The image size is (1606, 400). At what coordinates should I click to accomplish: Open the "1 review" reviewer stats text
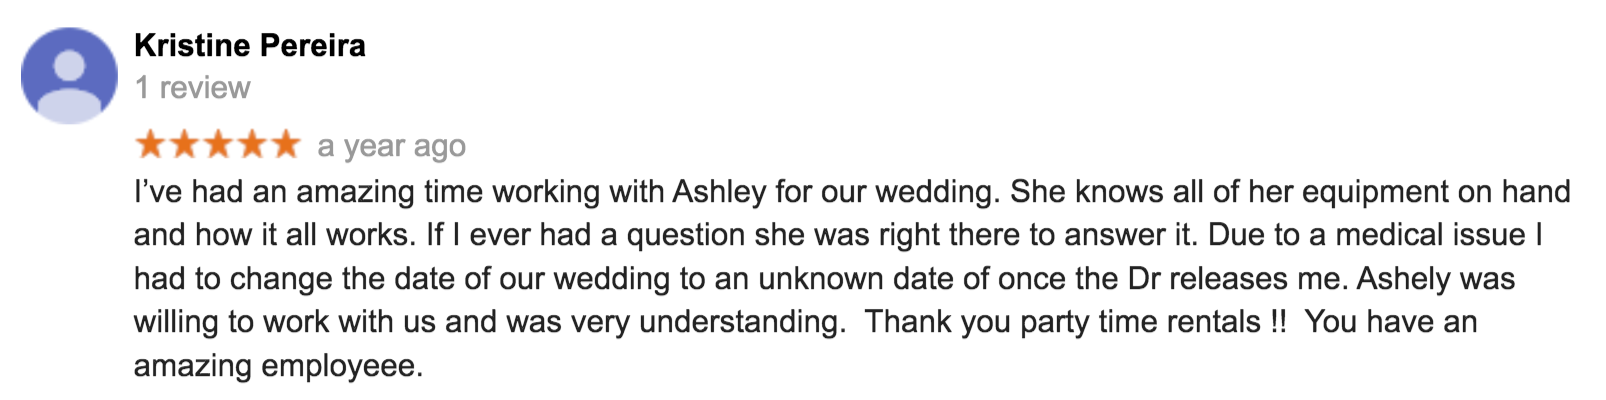click(192, 88)
